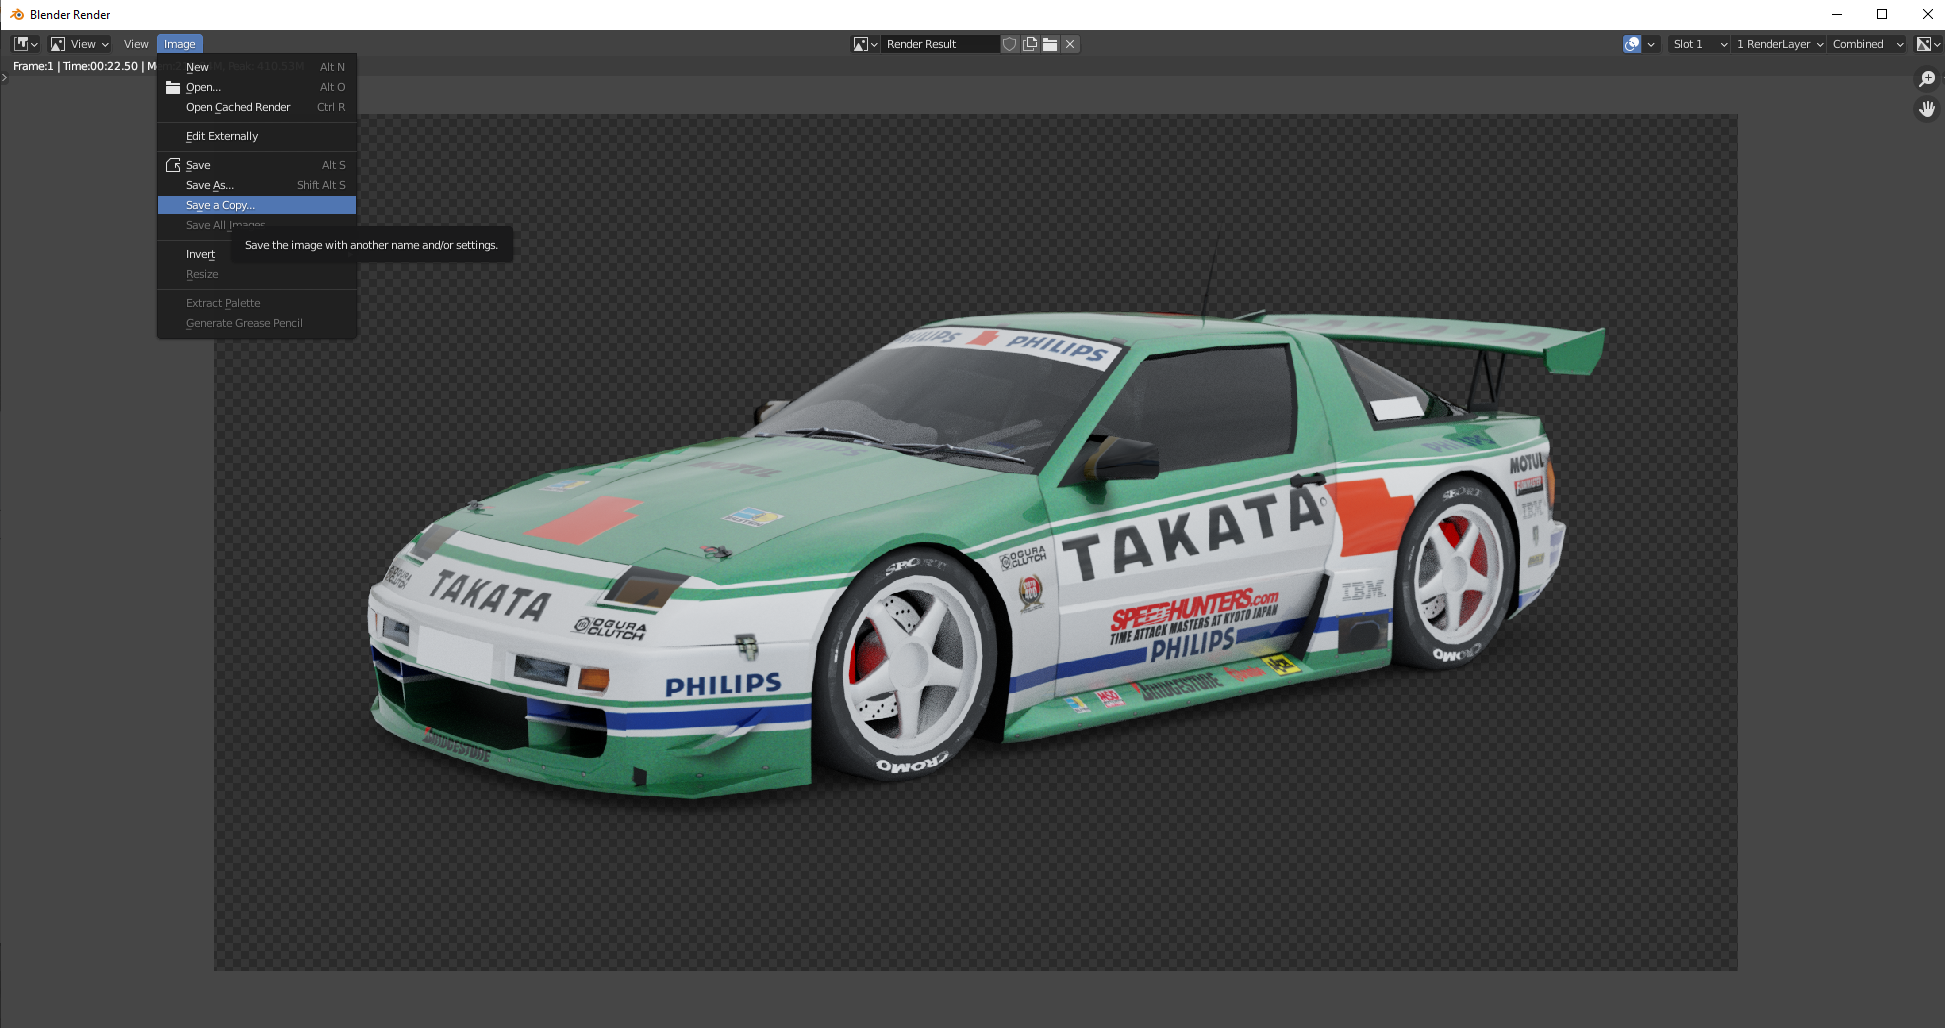Screen dimensions: 1945x1028
Task: Minimize the Blender Render window
Action: click(x=1837, y=14)
